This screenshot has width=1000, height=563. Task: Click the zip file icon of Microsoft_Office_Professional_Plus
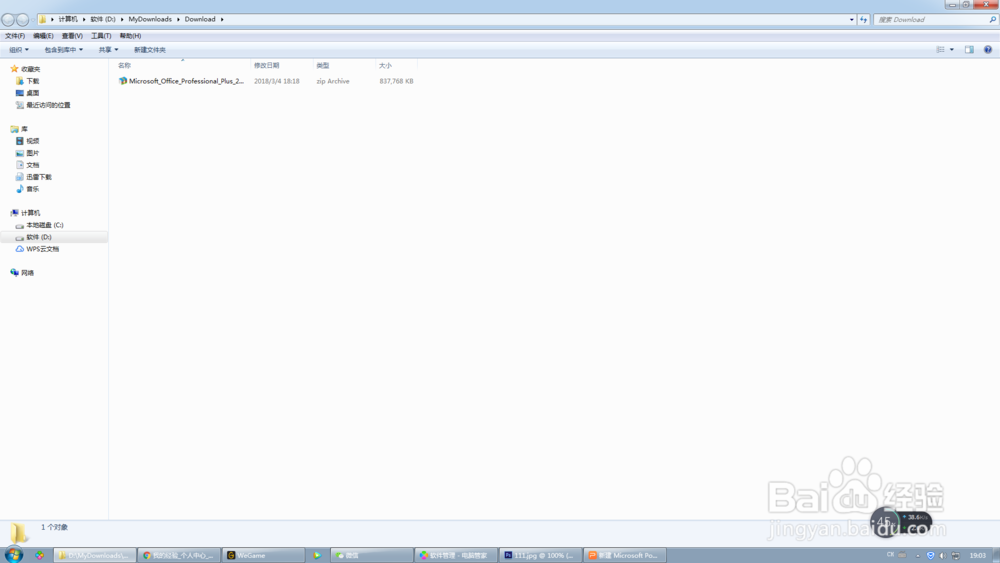(122, 81)
